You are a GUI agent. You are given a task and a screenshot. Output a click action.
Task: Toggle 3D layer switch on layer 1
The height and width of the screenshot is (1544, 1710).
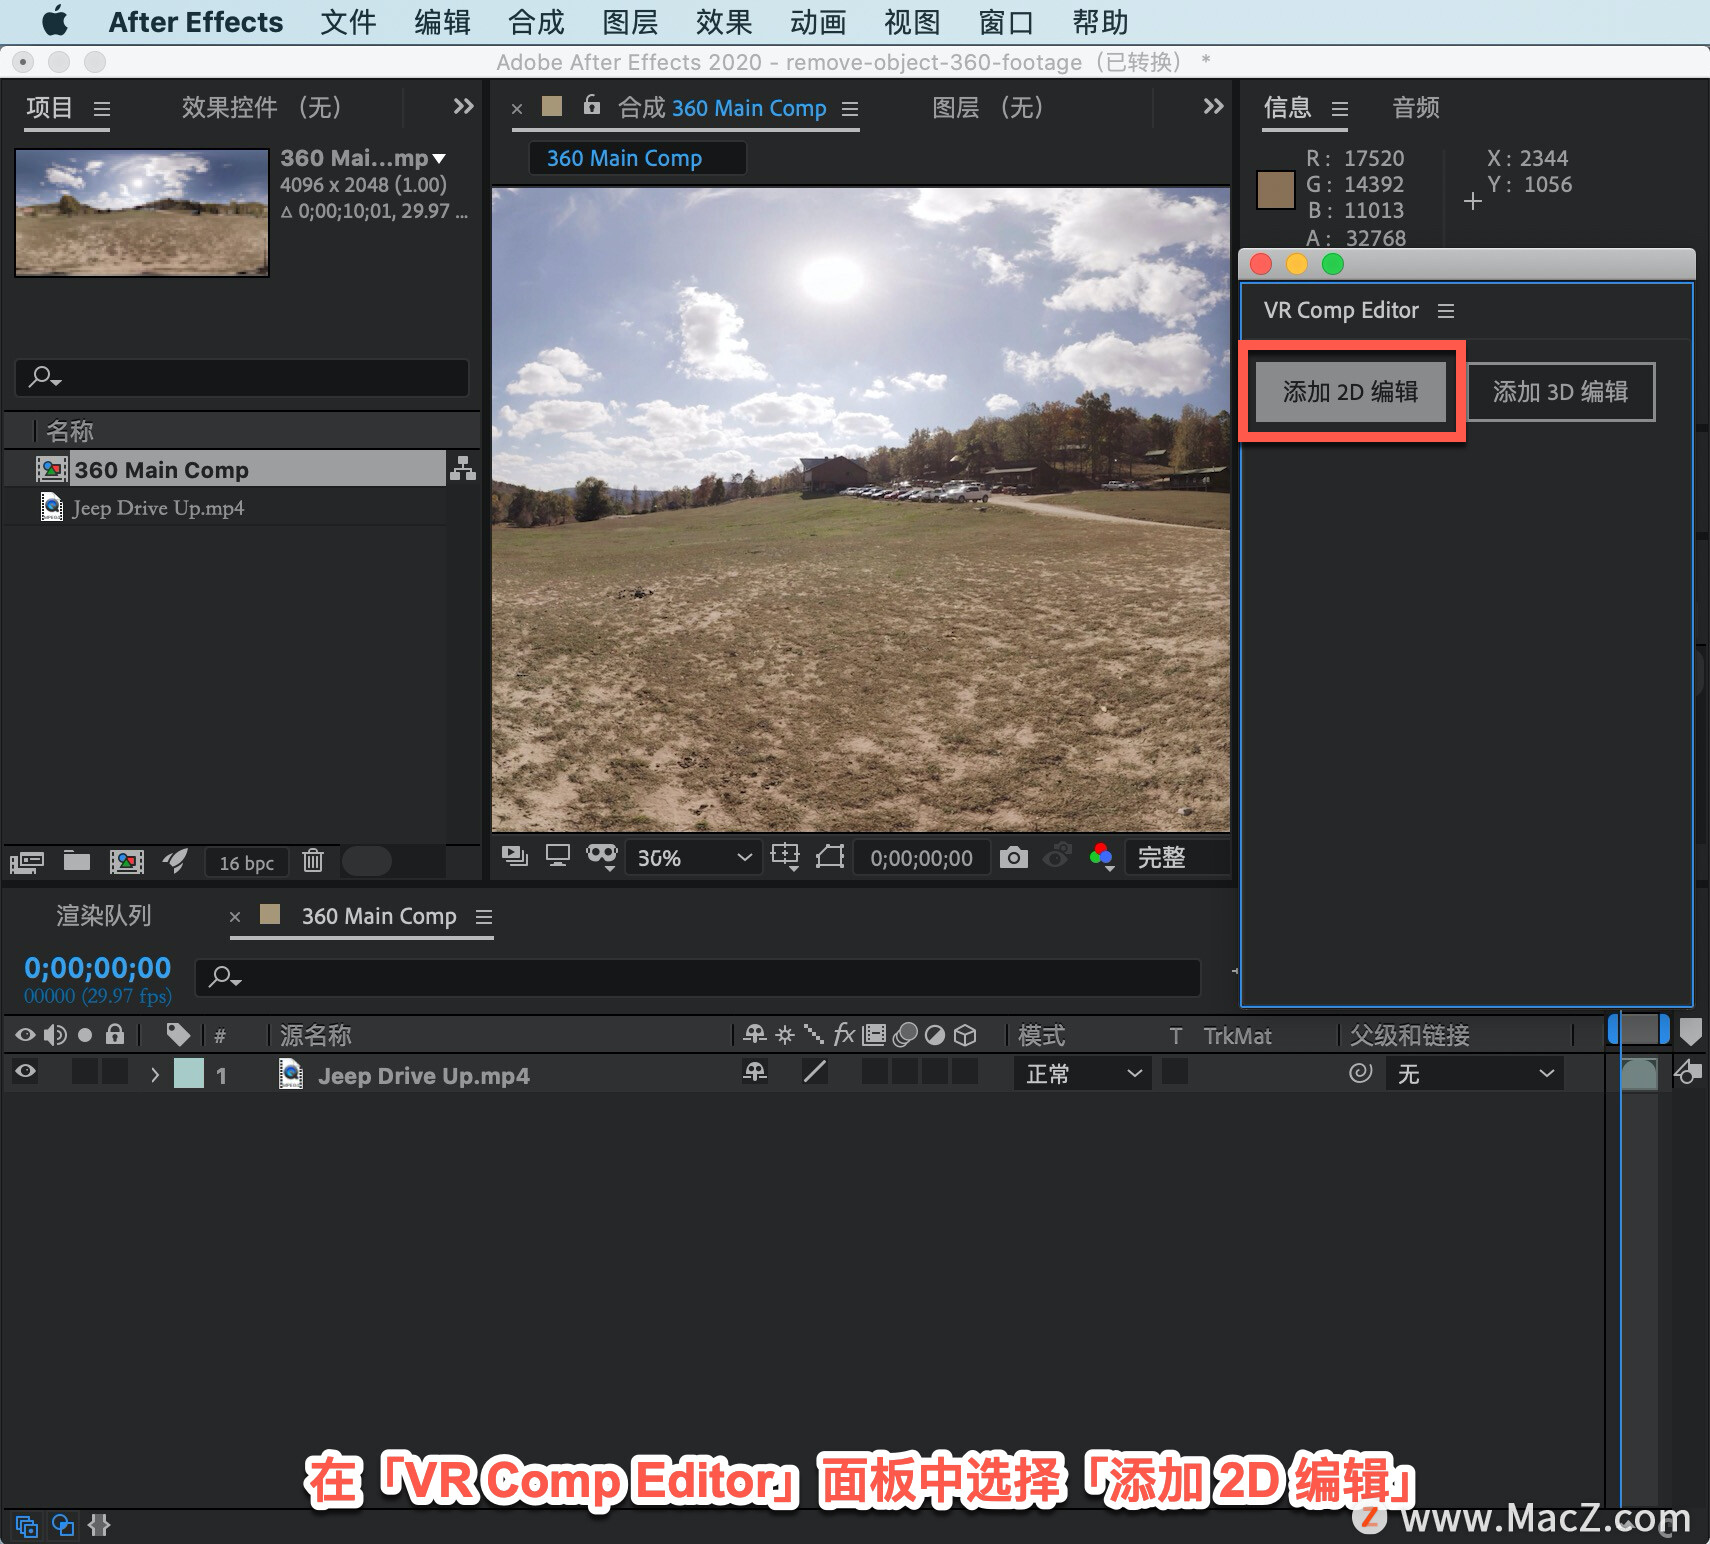coord(965,1072)
